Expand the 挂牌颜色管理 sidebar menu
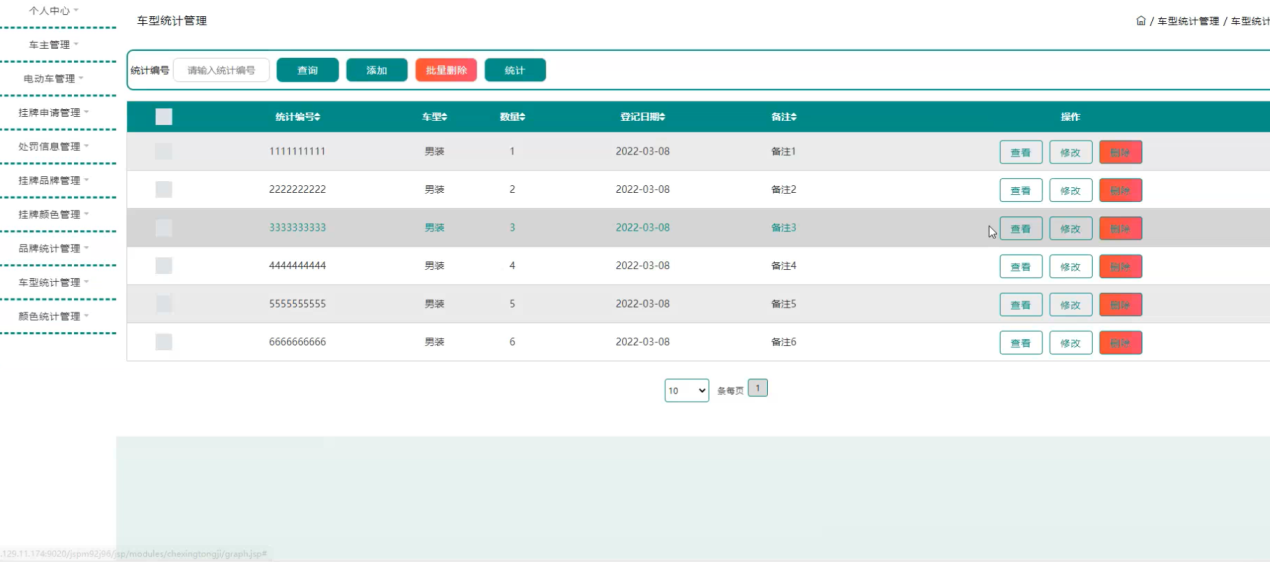Viewport: 1270px width, 562px height. point(53,214)
